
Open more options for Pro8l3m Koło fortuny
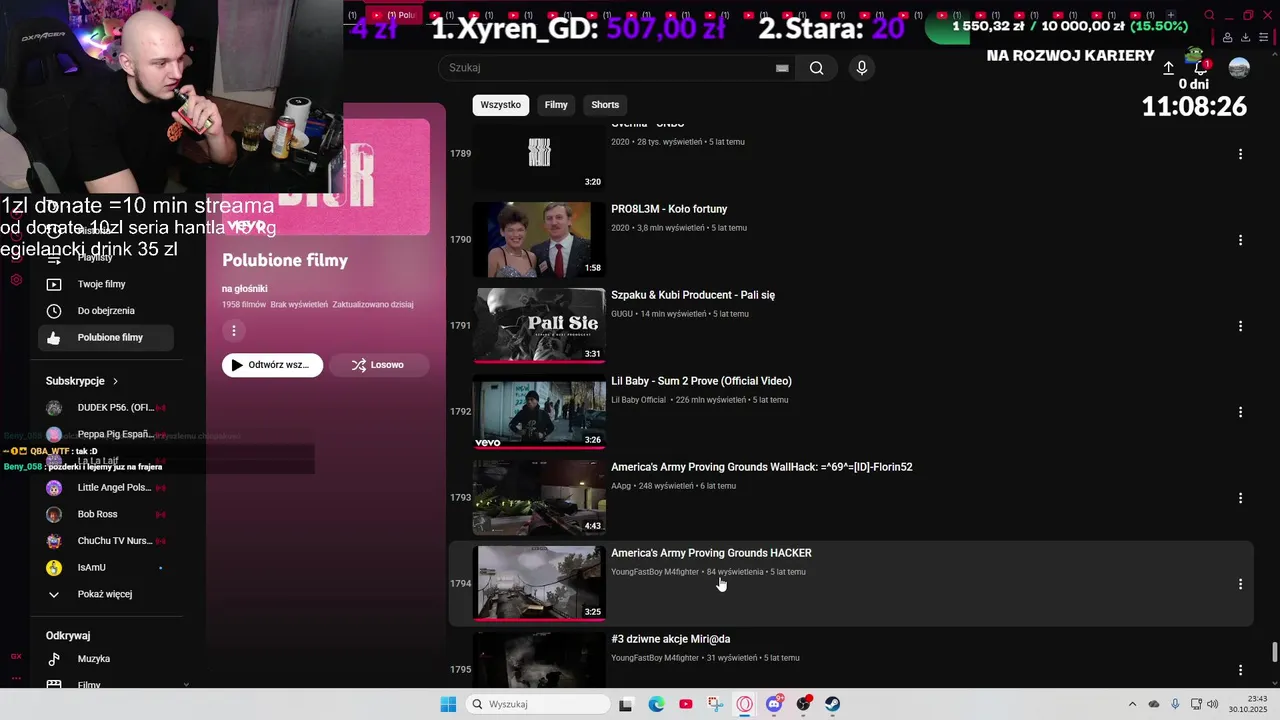click(1240, 240)
